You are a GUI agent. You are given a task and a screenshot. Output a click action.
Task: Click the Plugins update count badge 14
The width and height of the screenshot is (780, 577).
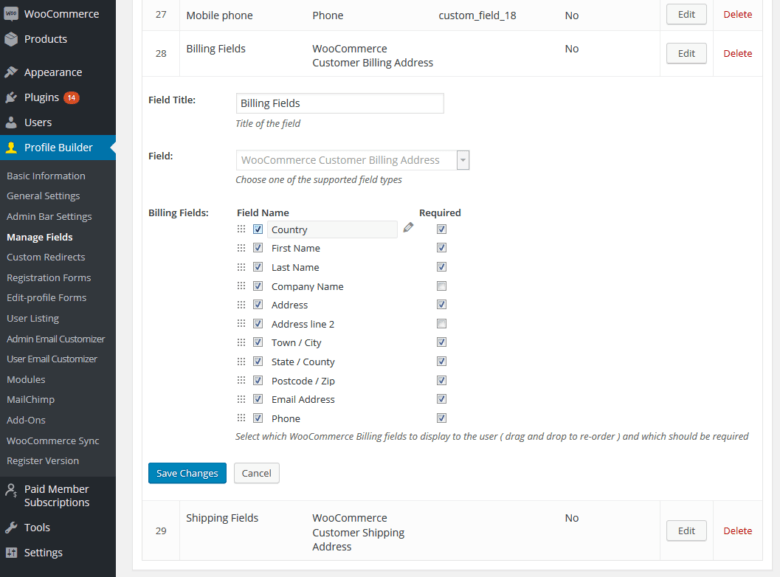pos(71,97)
